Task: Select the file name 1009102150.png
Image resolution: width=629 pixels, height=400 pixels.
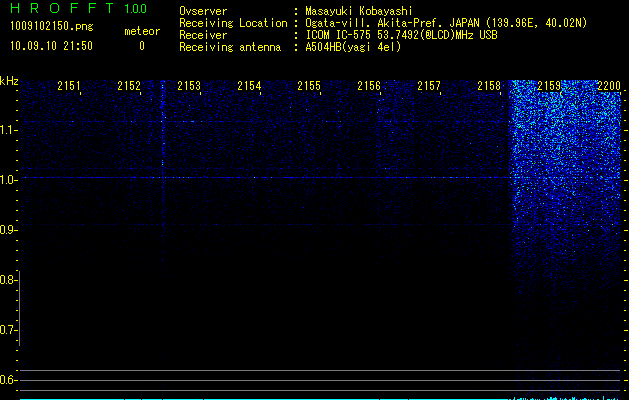Action: tap(52, 26)
